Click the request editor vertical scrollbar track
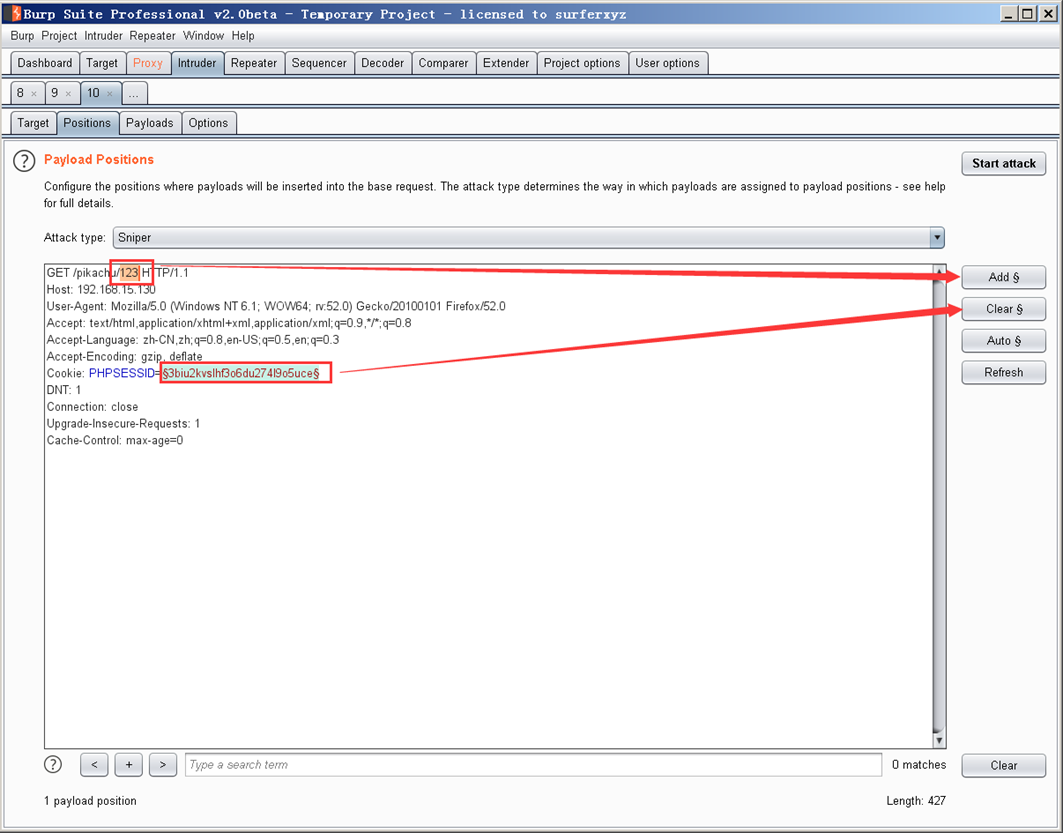This screenshot has width=1063, height=833. pos(939,505)
